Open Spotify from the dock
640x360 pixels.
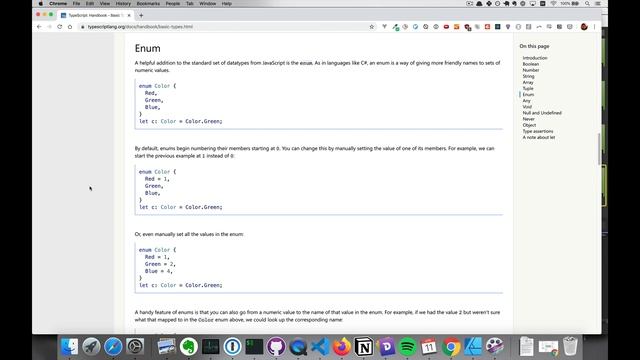pos(407,347)
